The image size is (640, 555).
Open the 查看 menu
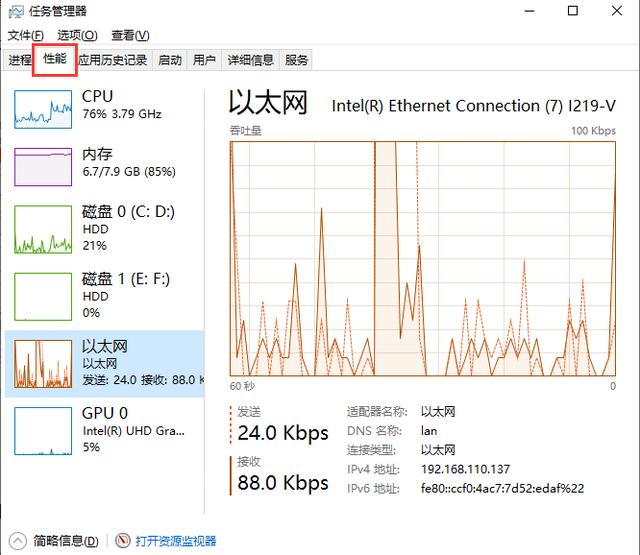tap(129, 36)
